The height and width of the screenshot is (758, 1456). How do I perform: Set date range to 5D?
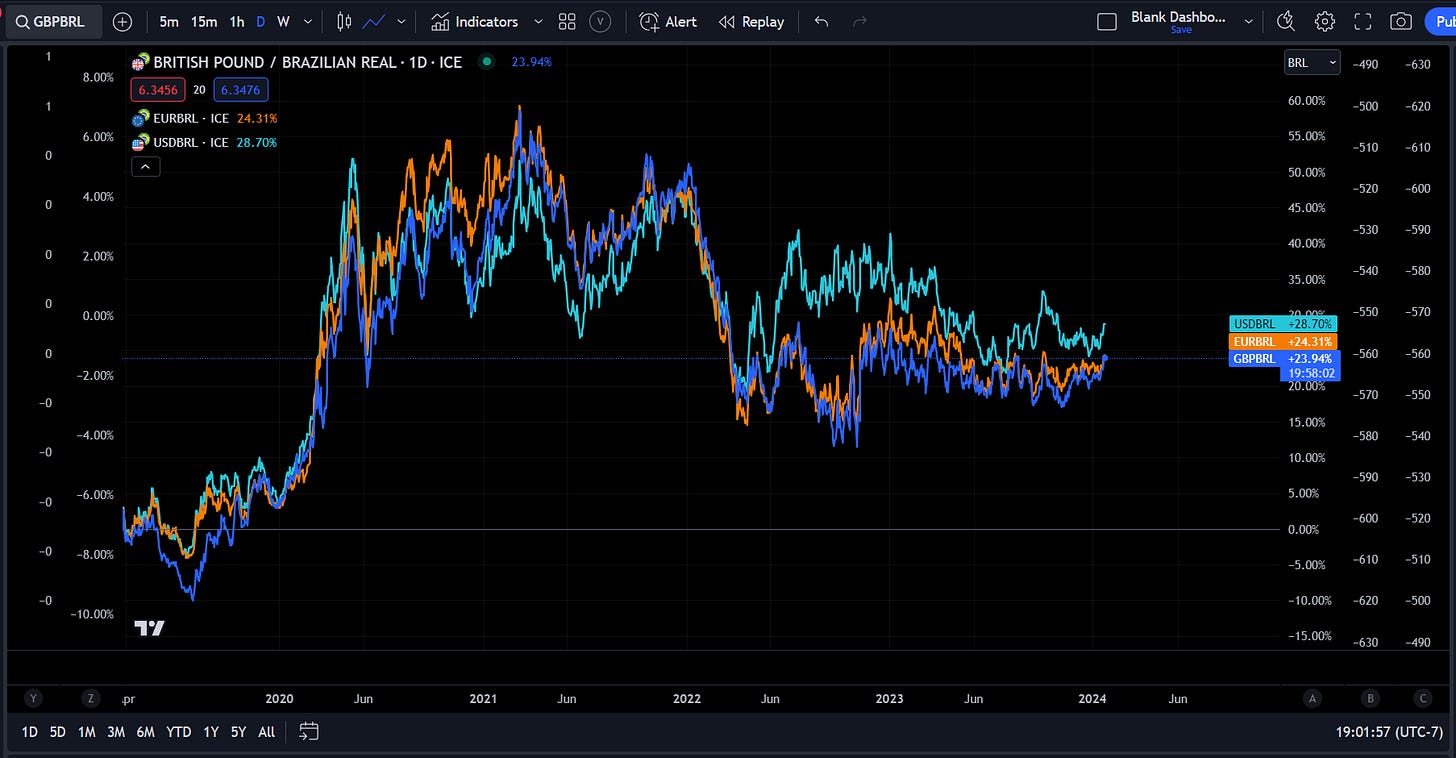pos(58,732)
